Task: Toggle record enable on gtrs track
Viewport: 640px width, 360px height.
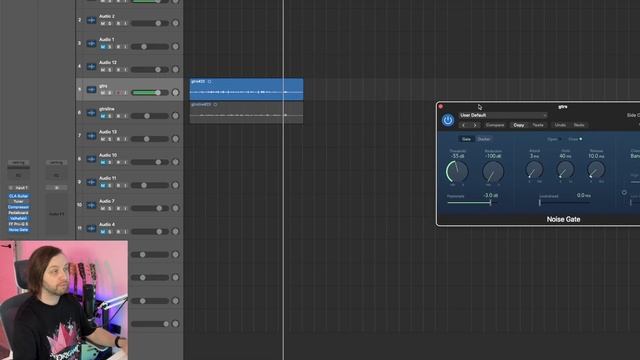Action: coord(118,93)
